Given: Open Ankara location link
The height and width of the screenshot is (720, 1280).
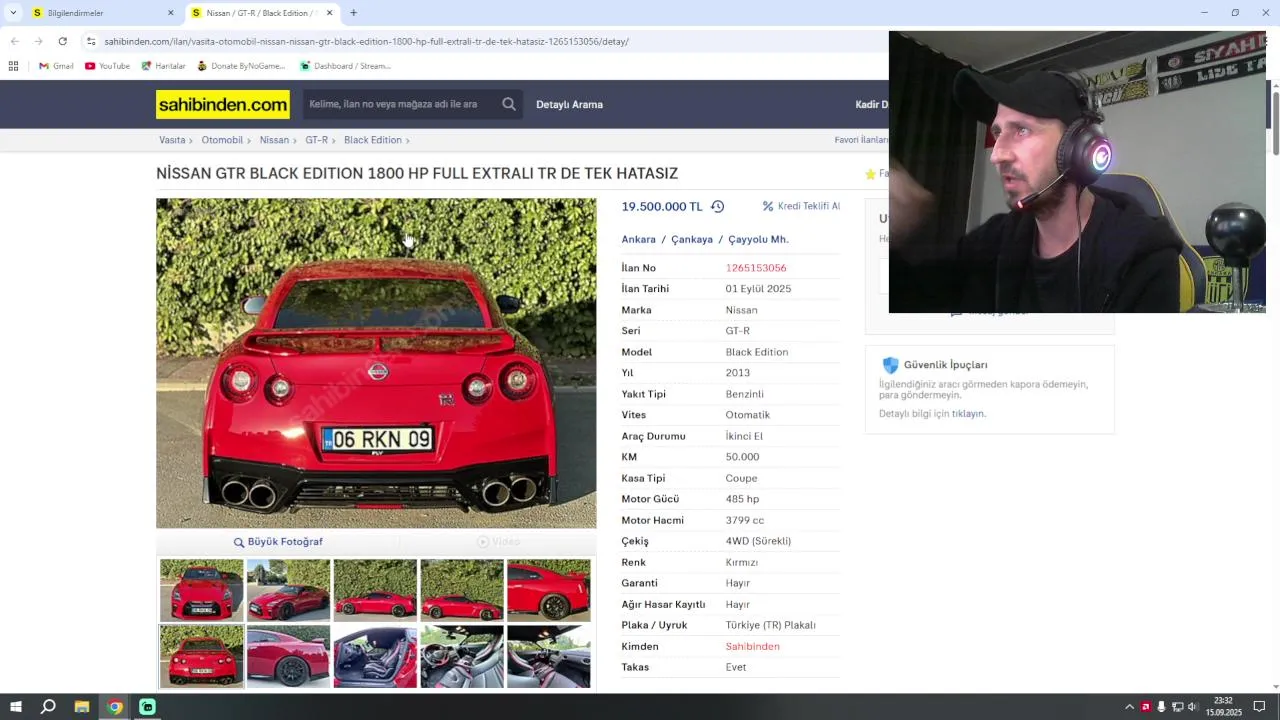Looking at the screenshot, I should pos(638,240).
